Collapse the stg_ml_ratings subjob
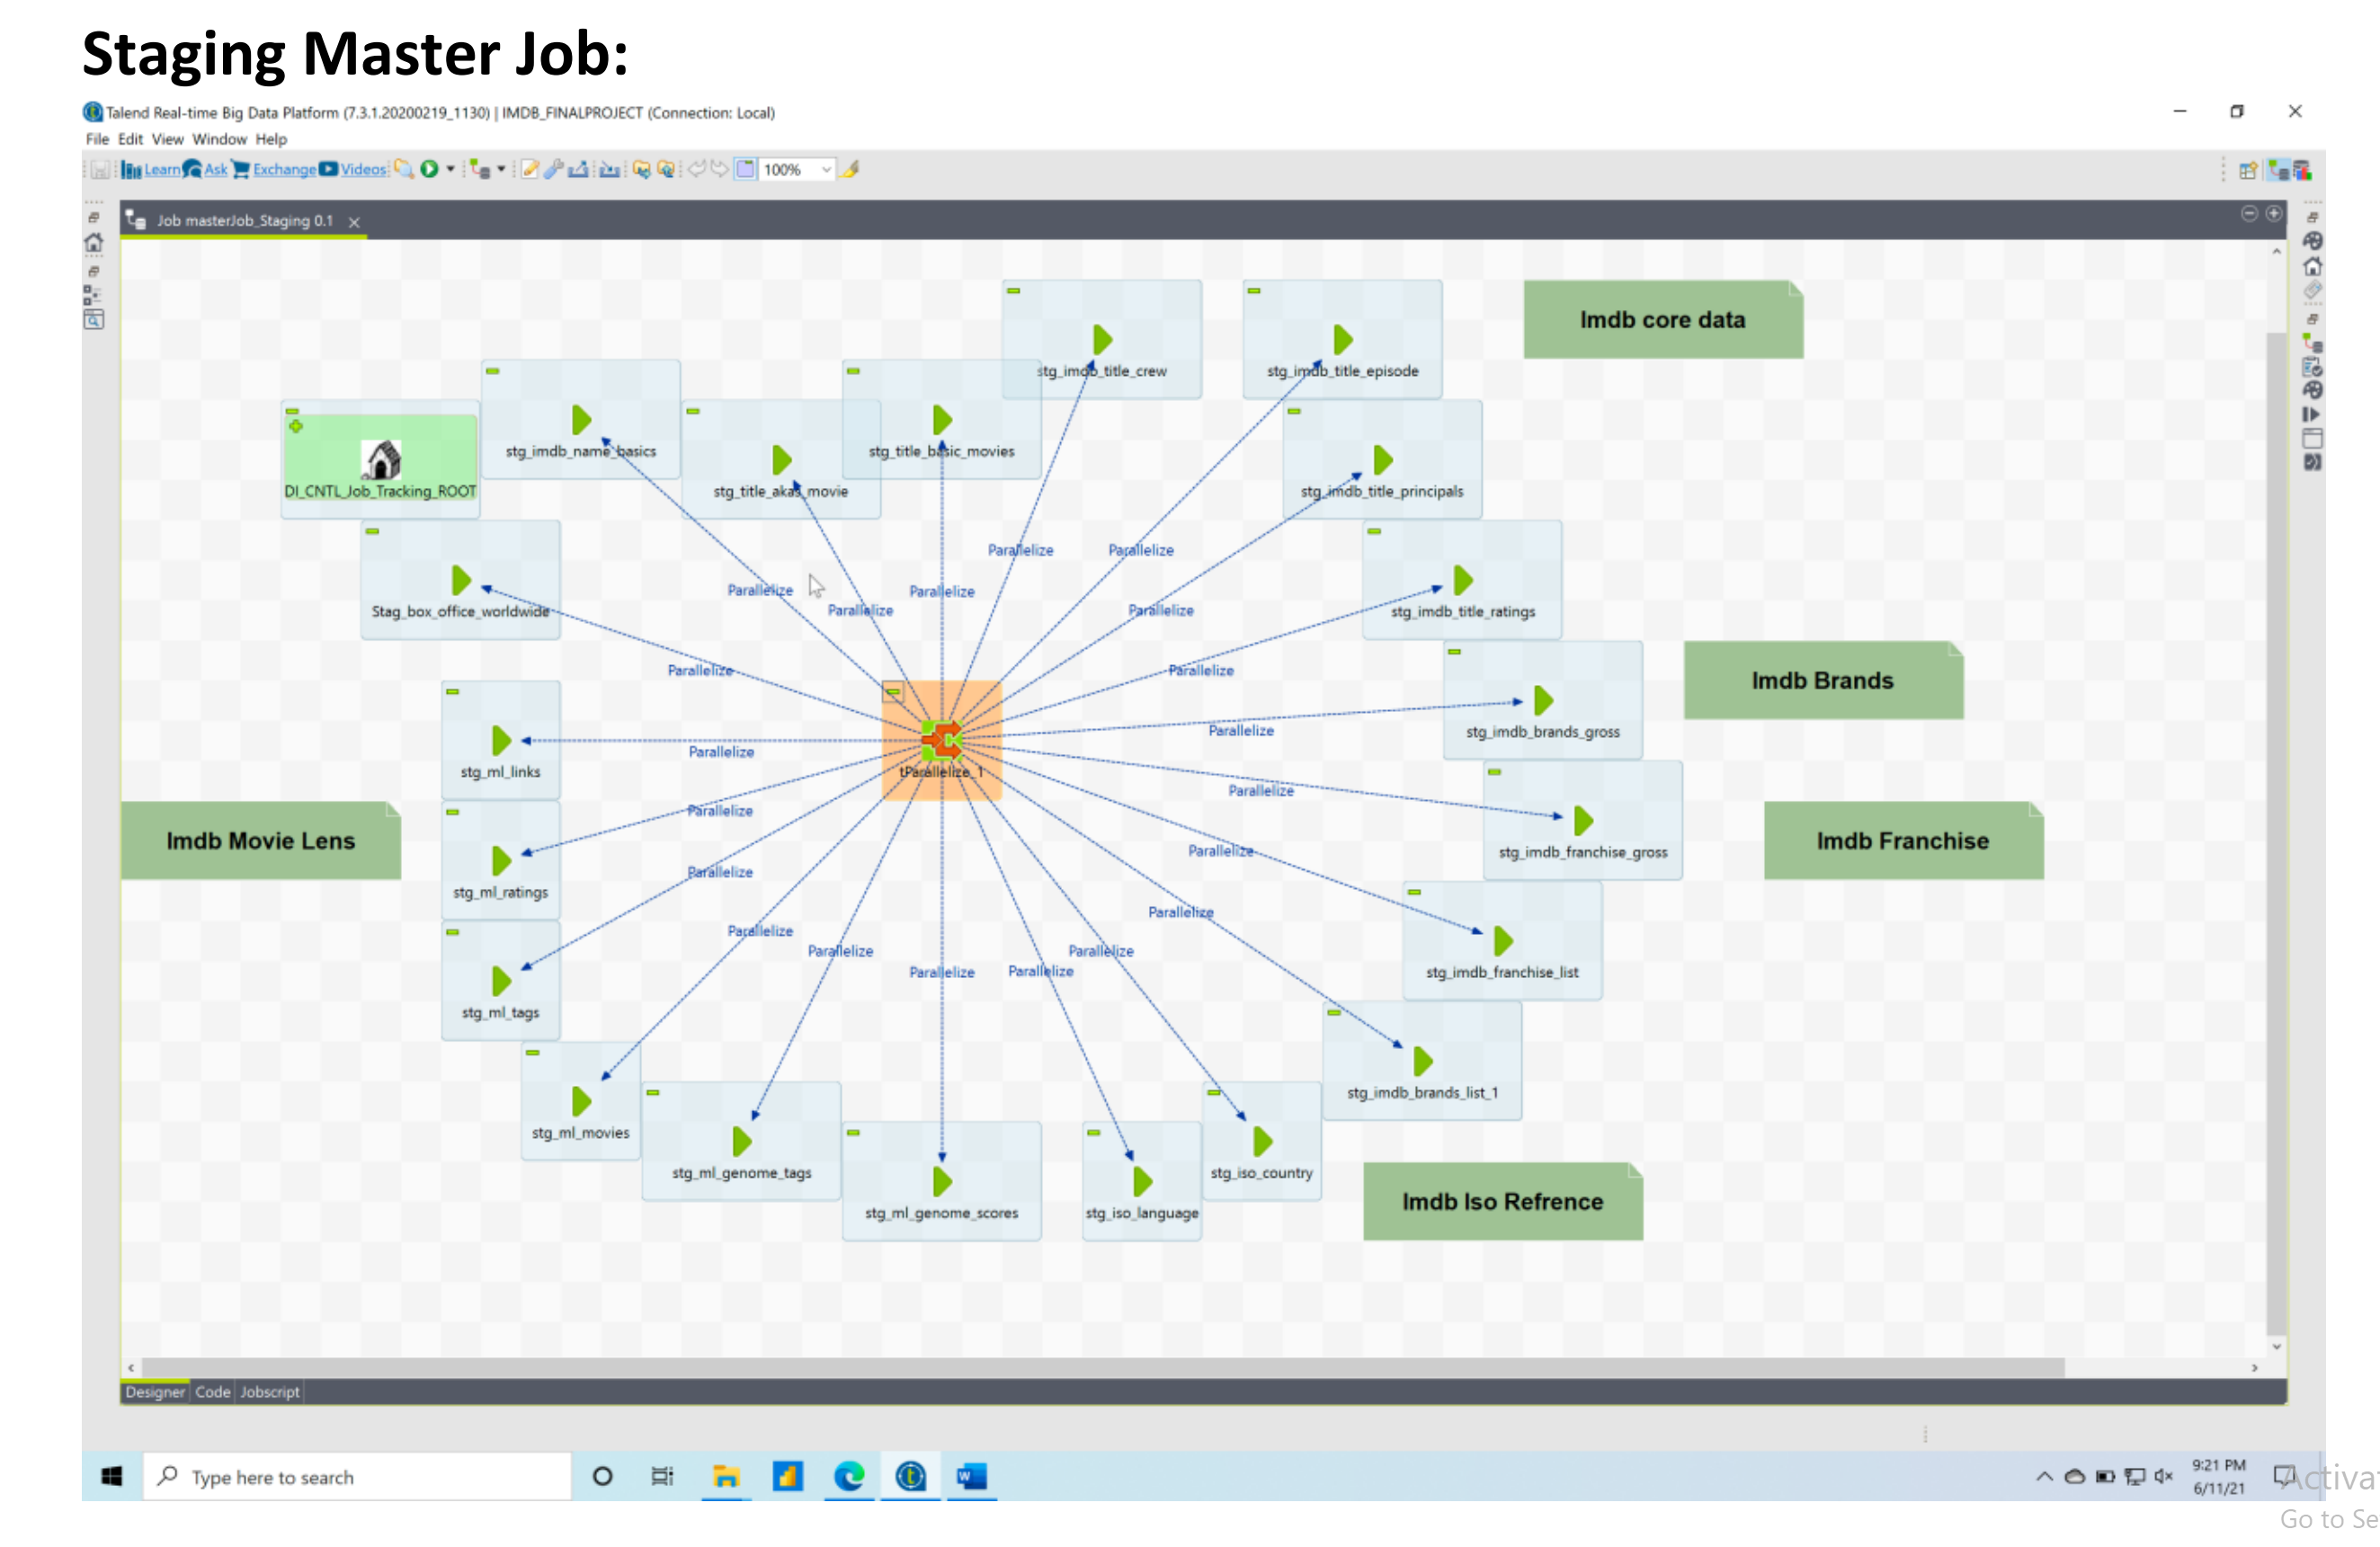Viewport: 2380px width, 1547px height. (x=453, y=812)
